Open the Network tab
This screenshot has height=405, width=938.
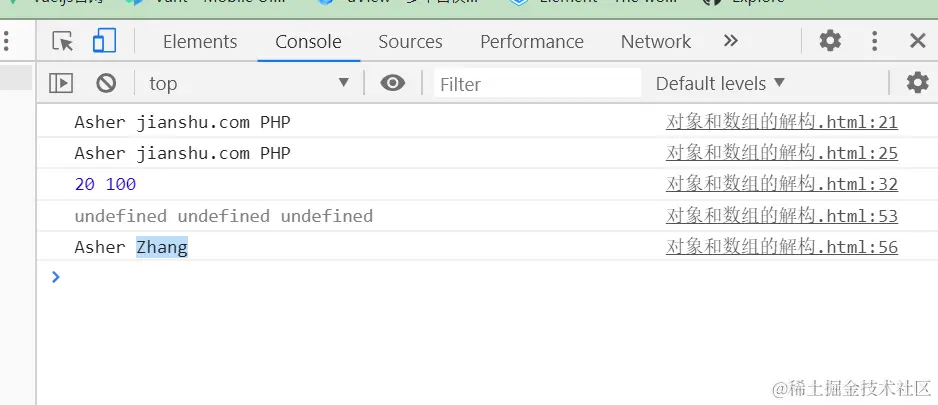(x=656, y=41)
